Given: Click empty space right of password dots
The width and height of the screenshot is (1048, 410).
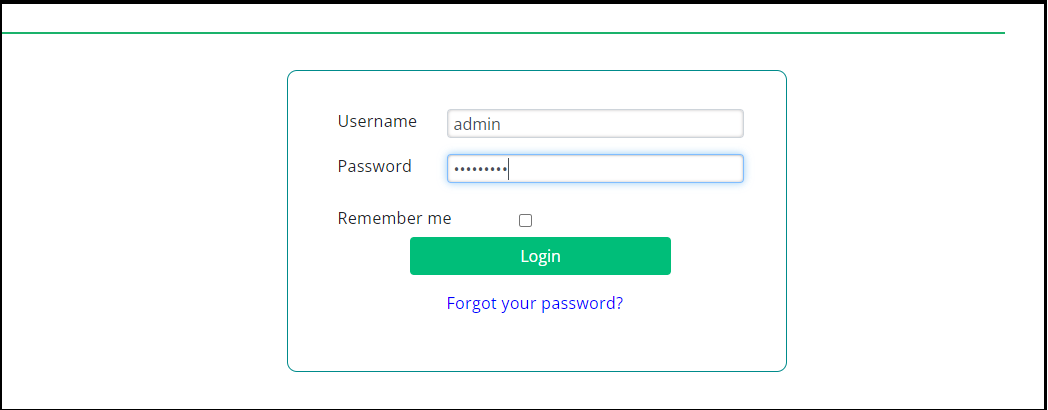Looking at the screenshot, I should (630, 169).
